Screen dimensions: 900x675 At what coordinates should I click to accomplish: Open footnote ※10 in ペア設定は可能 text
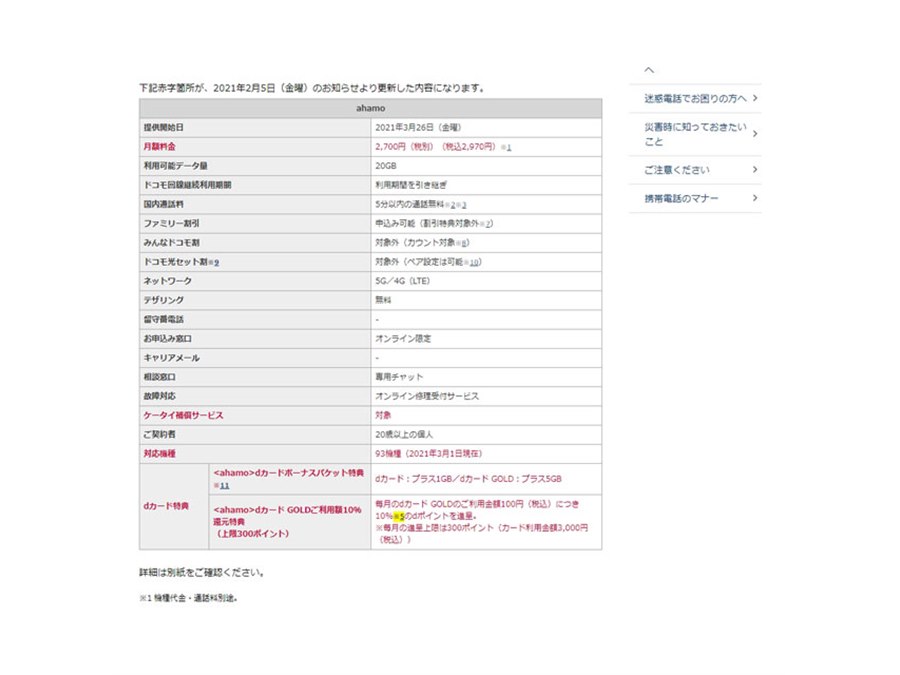(472, 262)
